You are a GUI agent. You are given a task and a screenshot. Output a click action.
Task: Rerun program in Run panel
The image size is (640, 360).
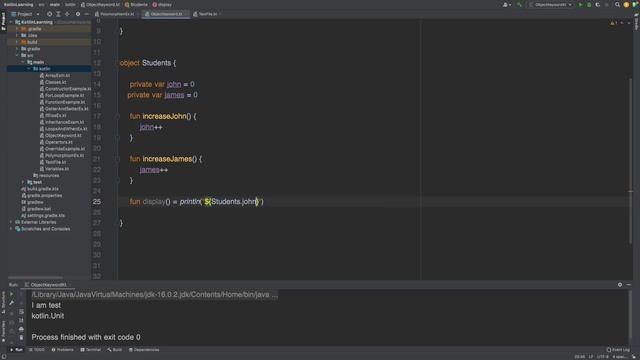click(x=11, y=294)
